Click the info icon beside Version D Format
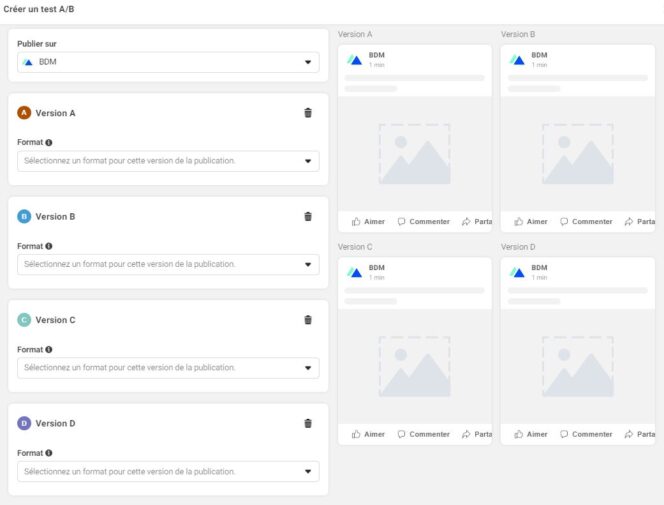 pos(49,453)
